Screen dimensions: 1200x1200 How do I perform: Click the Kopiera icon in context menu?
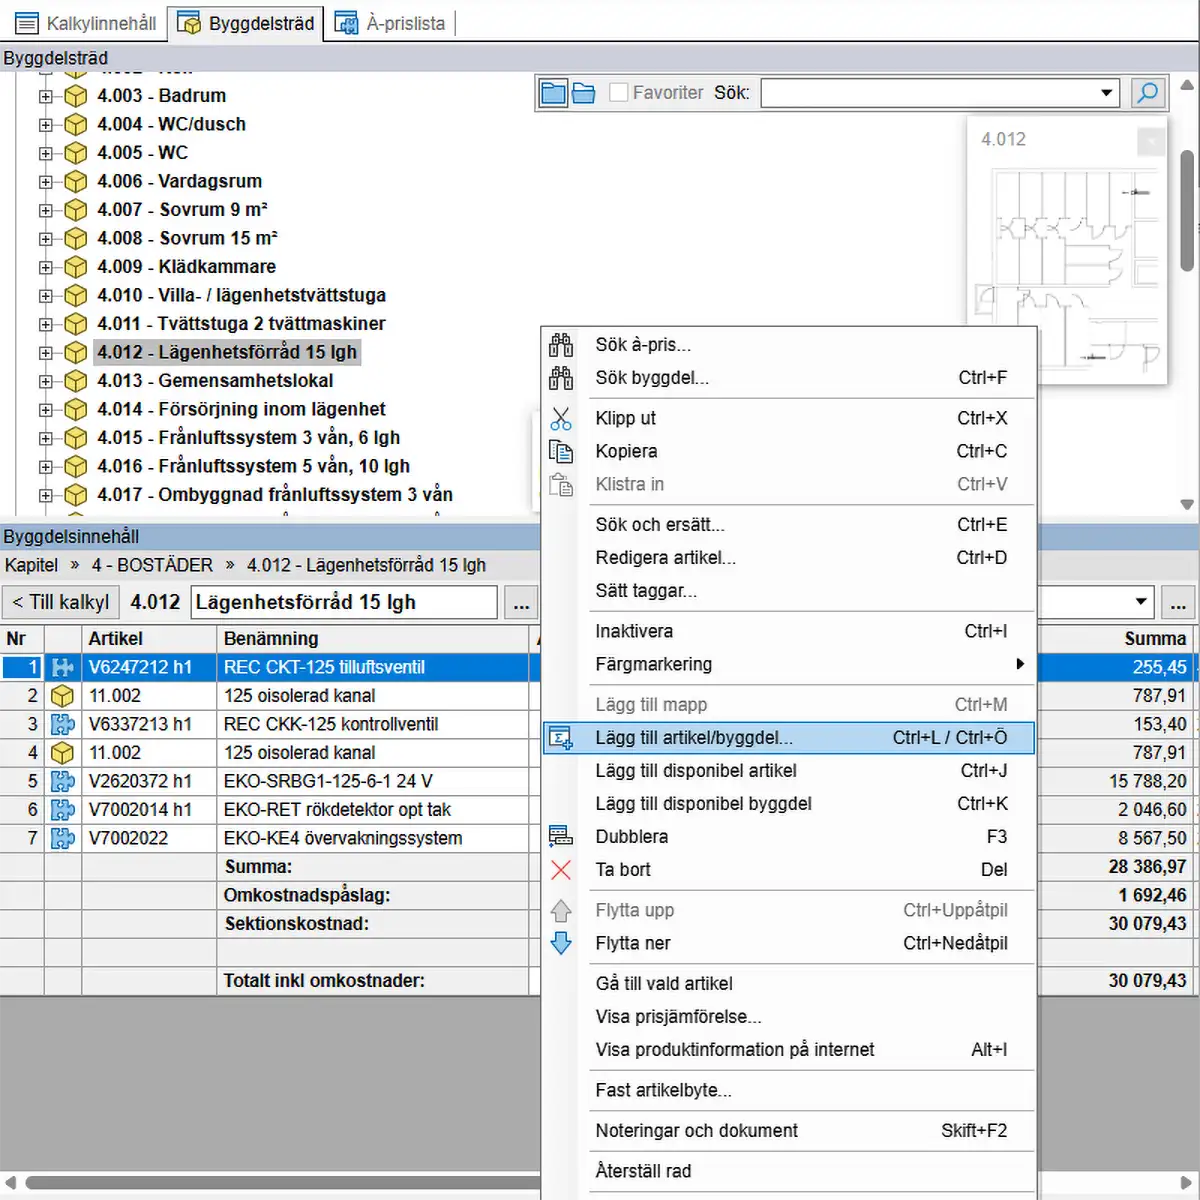pyautogui.click(x=561, y=451)
